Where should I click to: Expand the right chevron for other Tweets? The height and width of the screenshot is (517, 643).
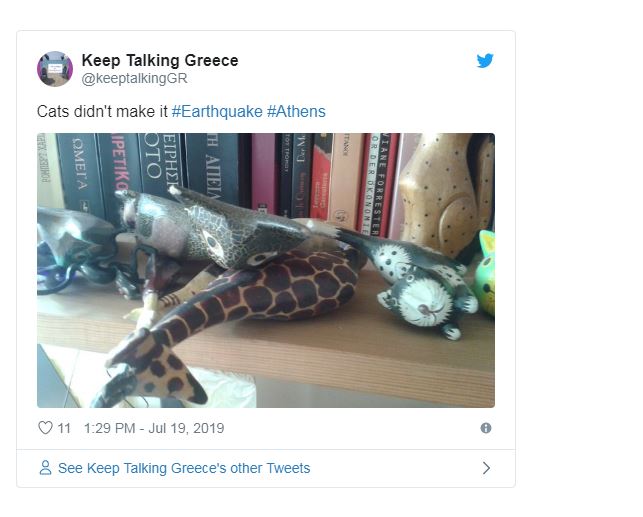[x=486, y=468]
